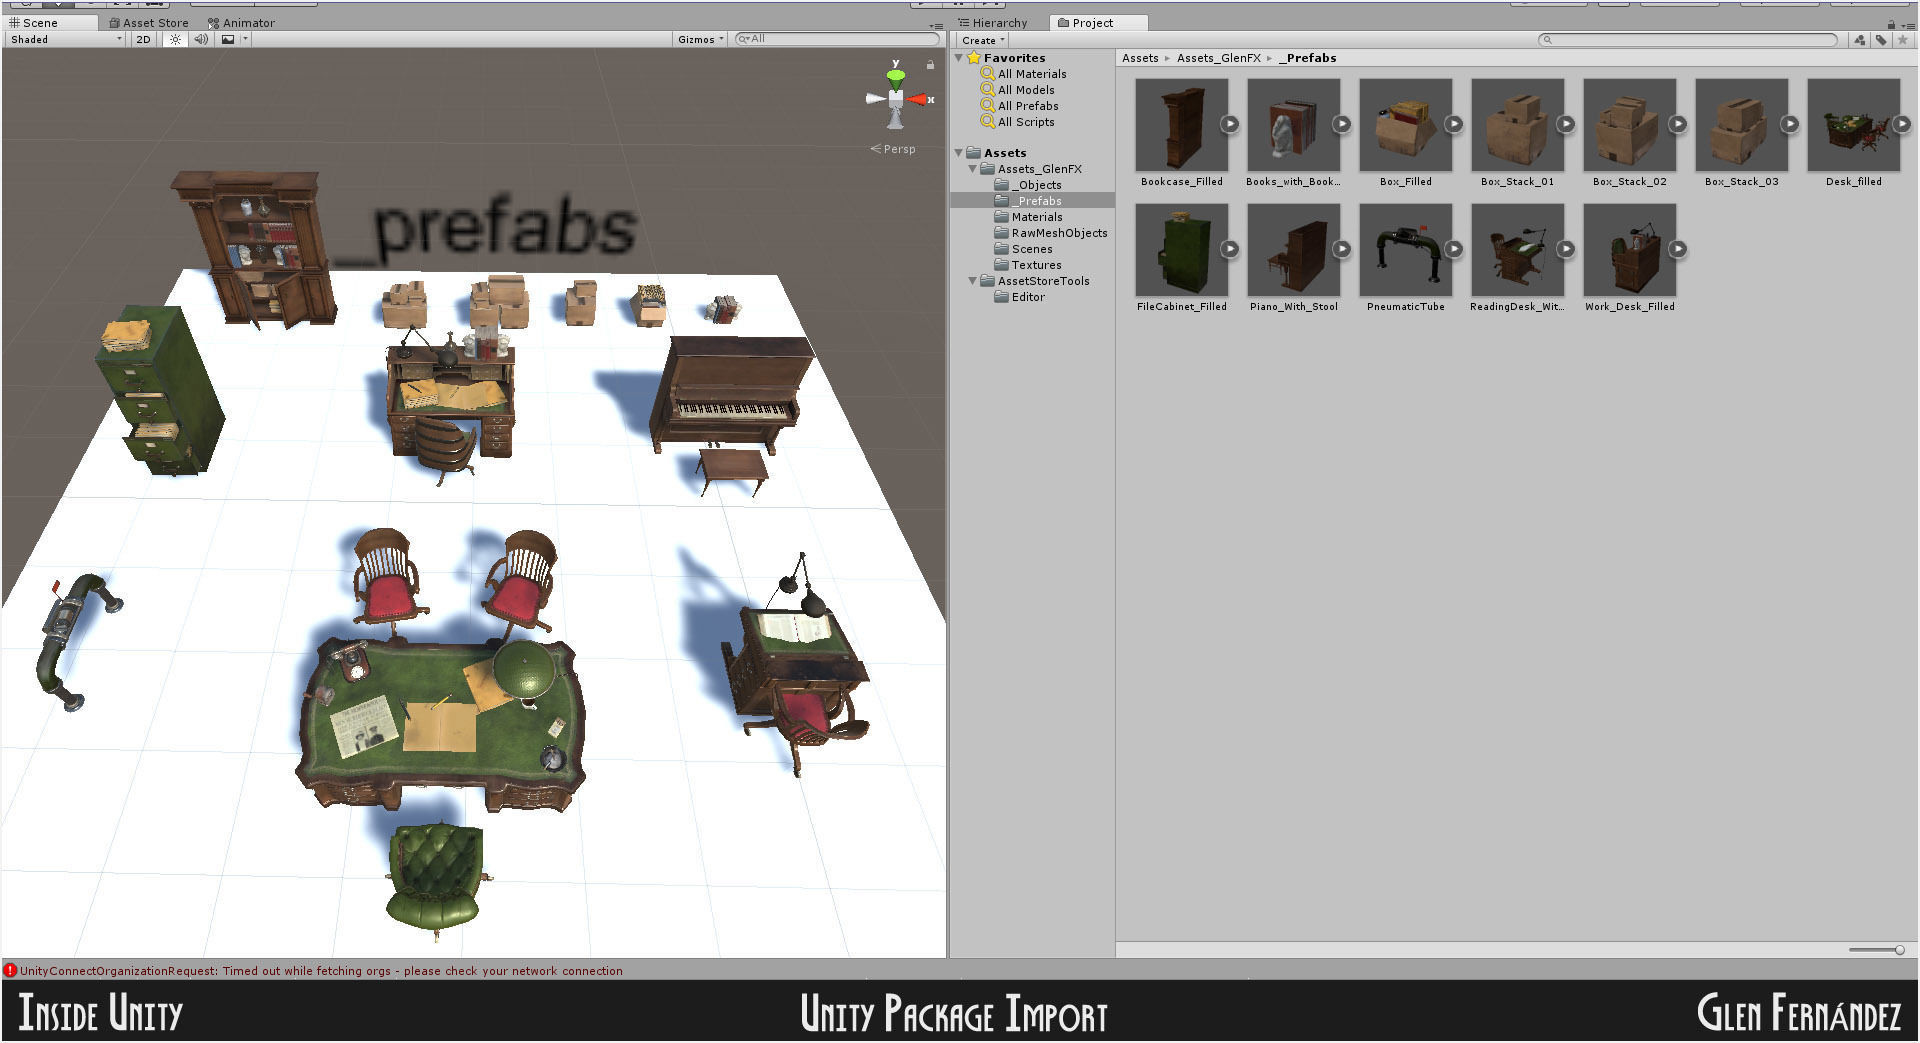Select the Box_Filled prefab thumbnail

[1405, 125]
